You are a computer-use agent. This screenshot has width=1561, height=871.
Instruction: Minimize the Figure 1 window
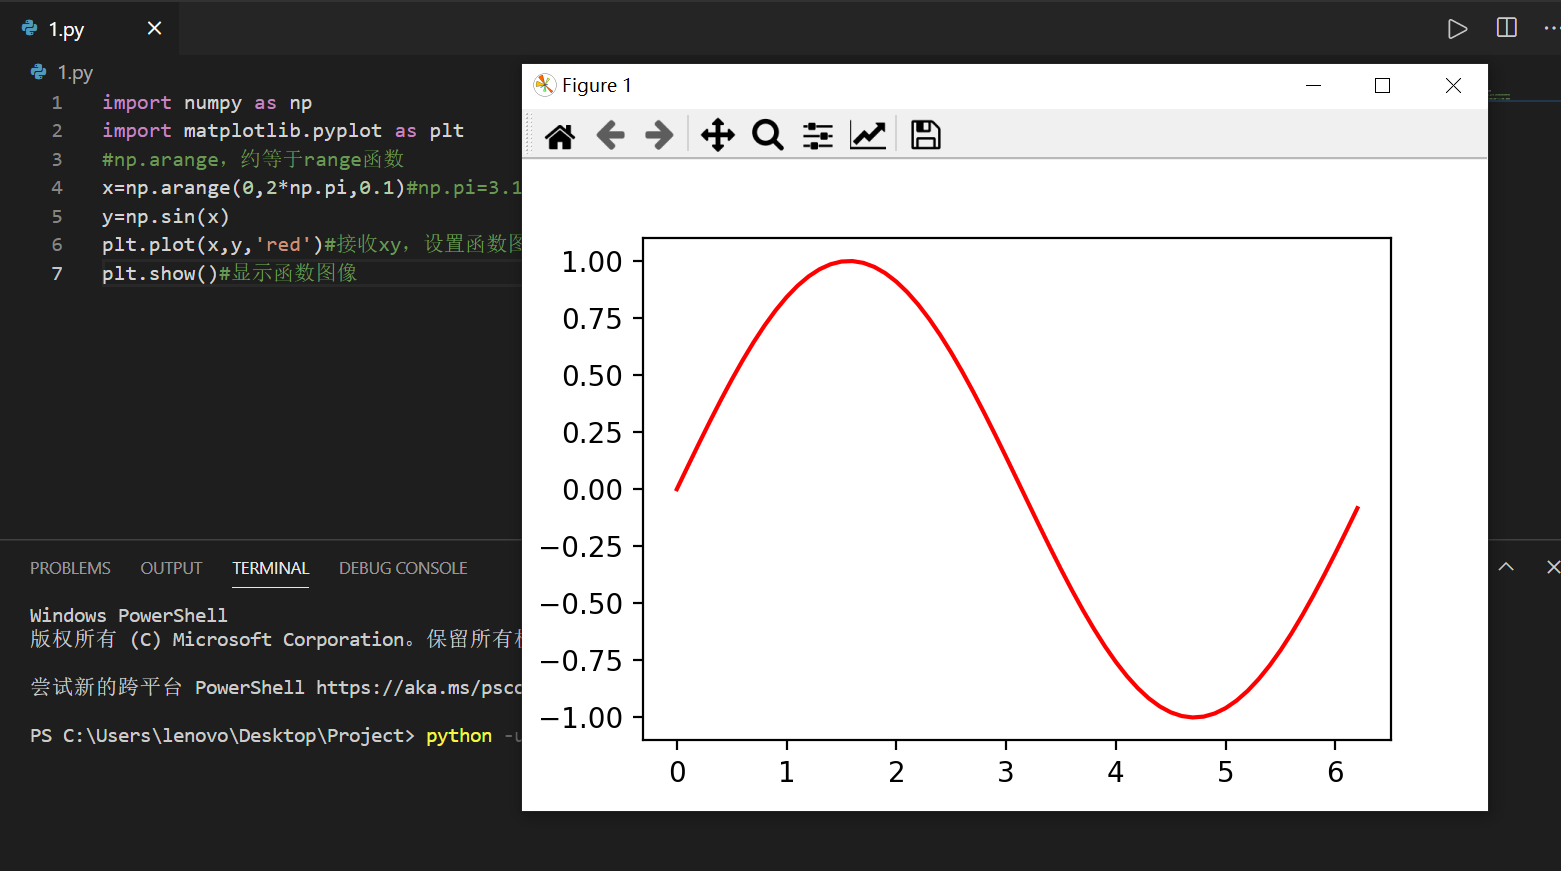coord(1314,86)
